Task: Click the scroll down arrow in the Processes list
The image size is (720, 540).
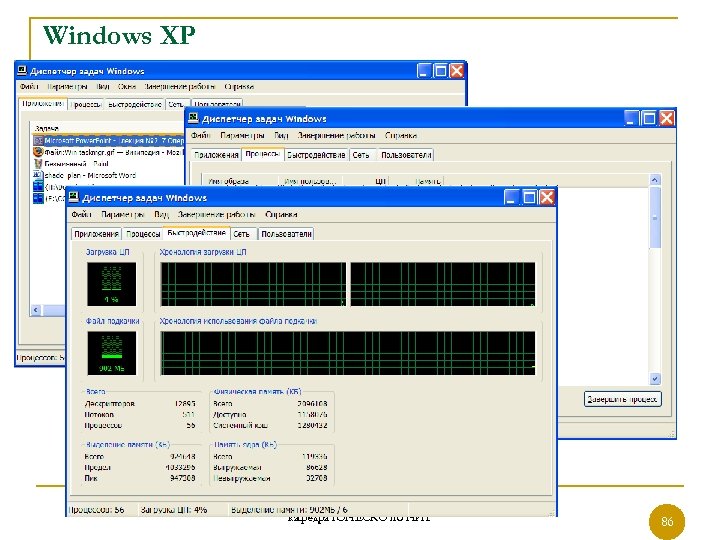Action: [x=655, y=379]
